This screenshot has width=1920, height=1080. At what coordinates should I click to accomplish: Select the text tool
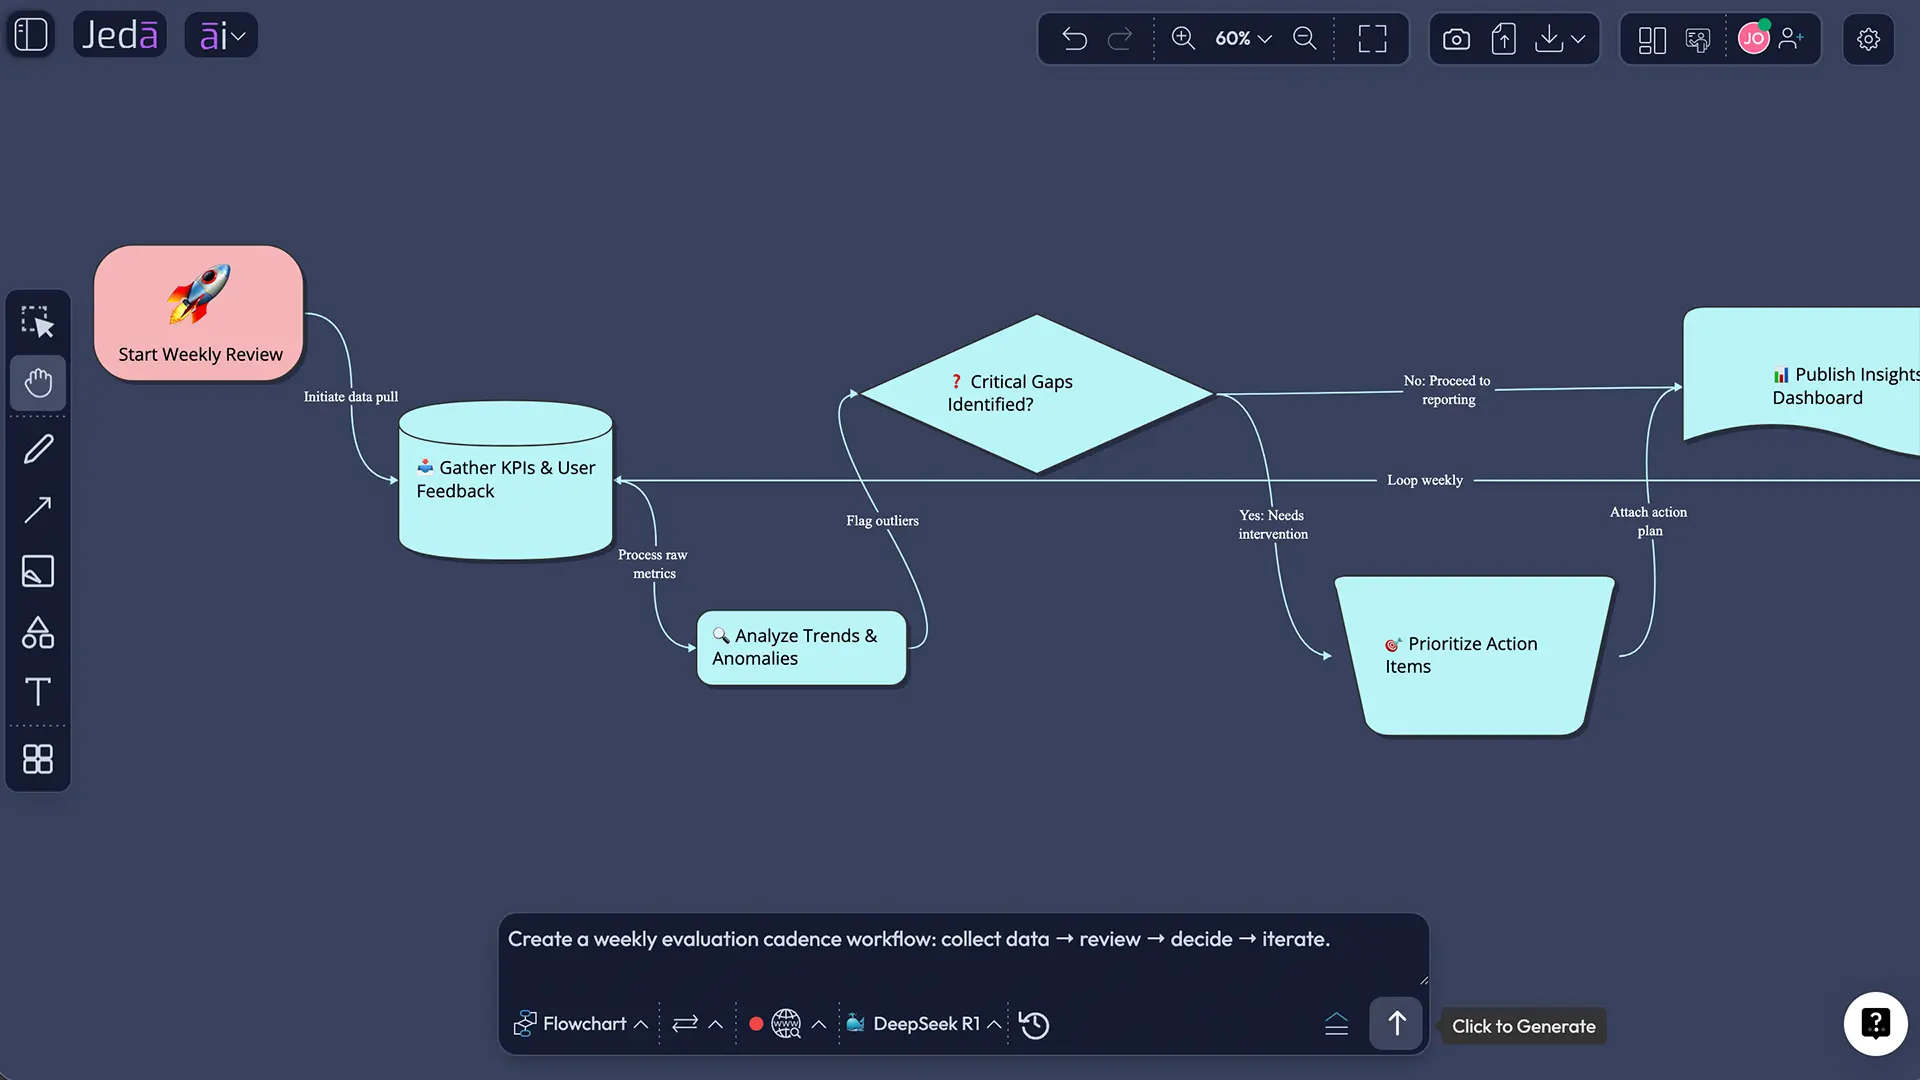coord(38,692)
